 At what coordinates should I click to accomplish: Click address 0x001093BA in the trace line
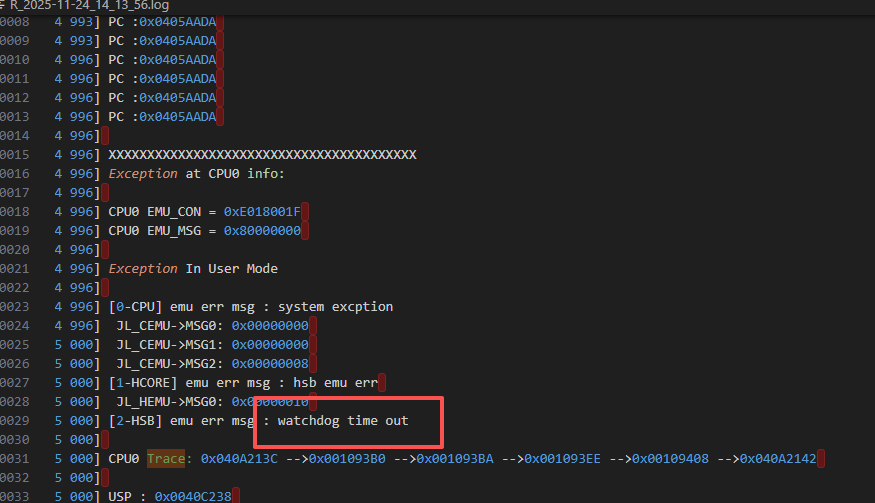455,458
